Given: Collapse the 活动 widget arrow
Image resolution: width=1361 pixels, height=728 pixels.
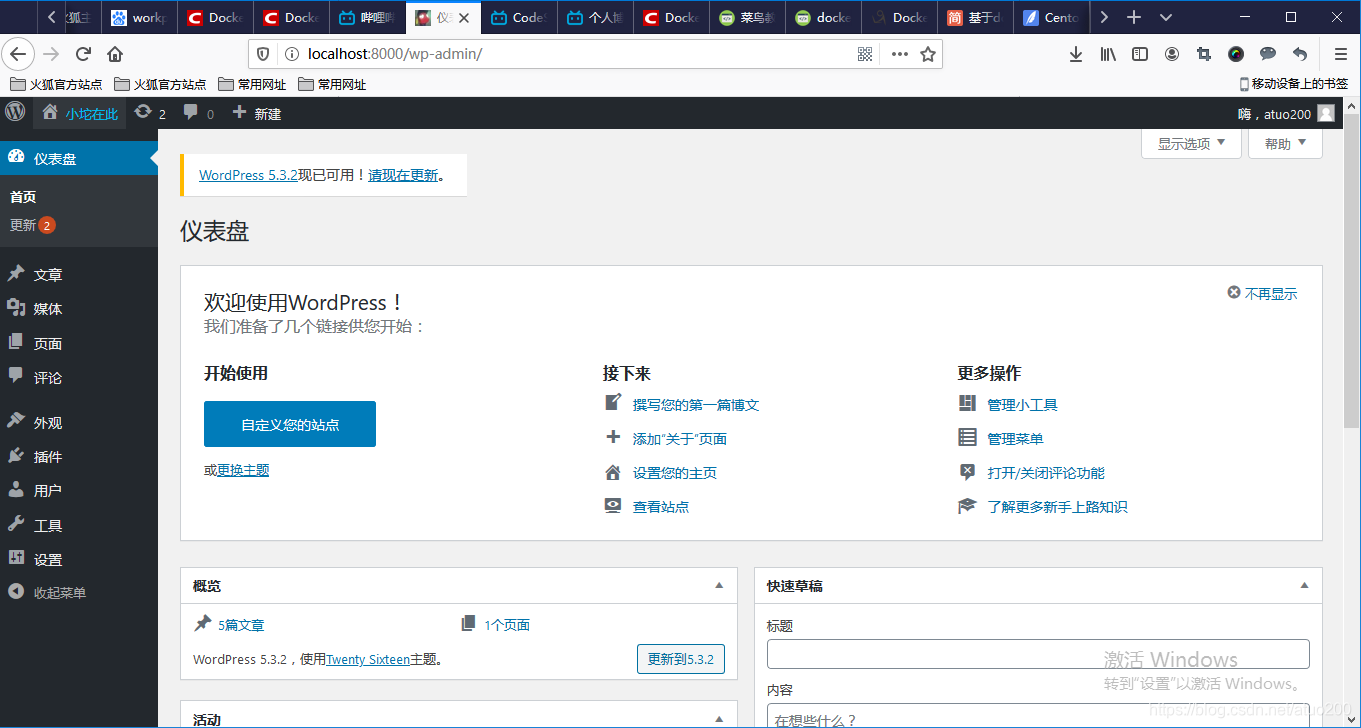Looking at the screenshot, I should (719, 719).
